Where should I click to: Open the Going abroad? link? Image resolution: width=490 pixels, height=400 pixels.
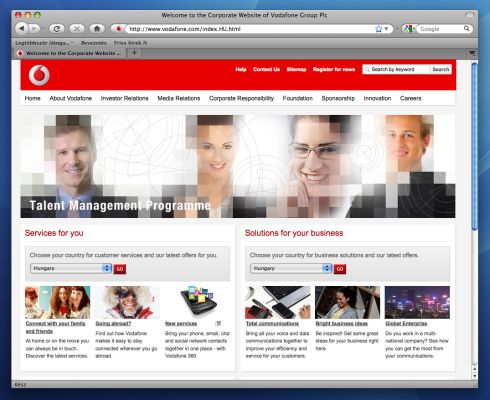click(113, 323)
